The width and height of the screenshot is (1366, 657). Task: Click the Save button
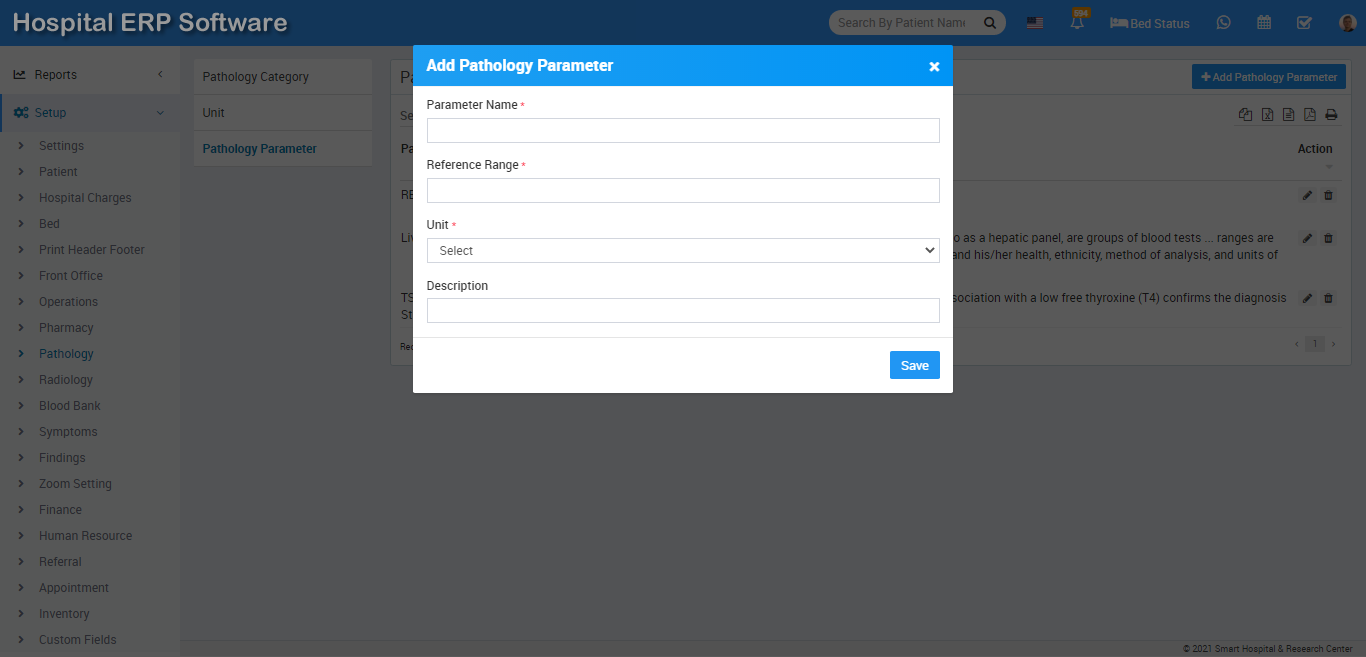(914, 366)
